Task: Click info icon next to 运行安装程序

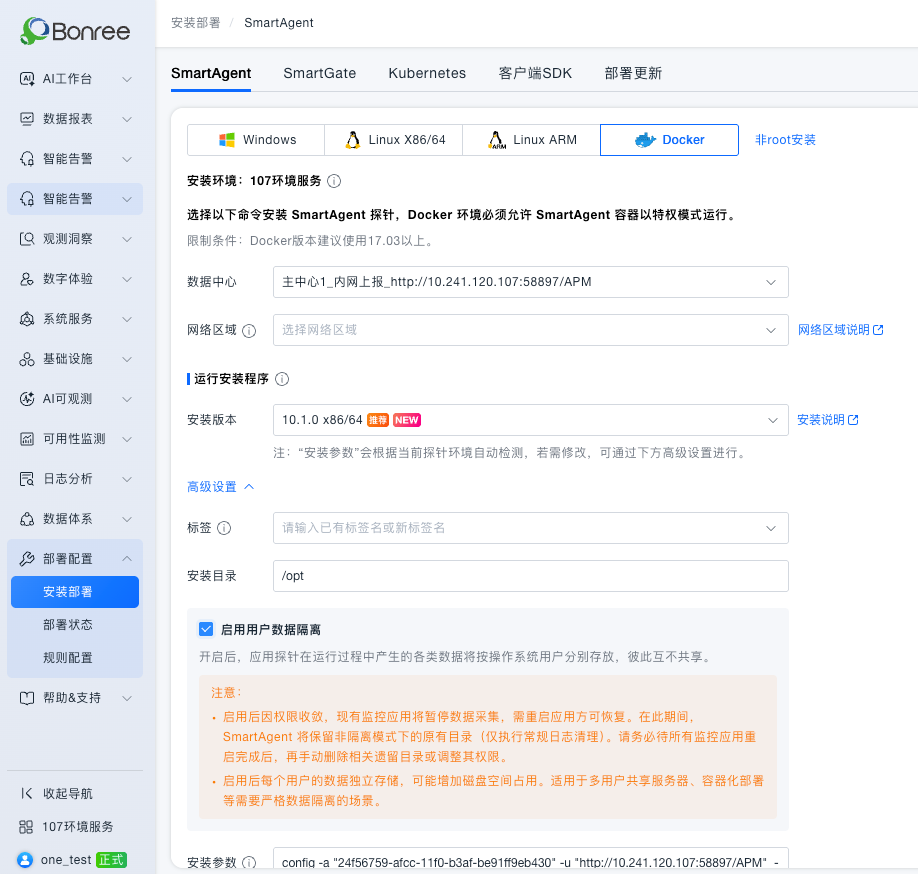Action: pos(282,379)
